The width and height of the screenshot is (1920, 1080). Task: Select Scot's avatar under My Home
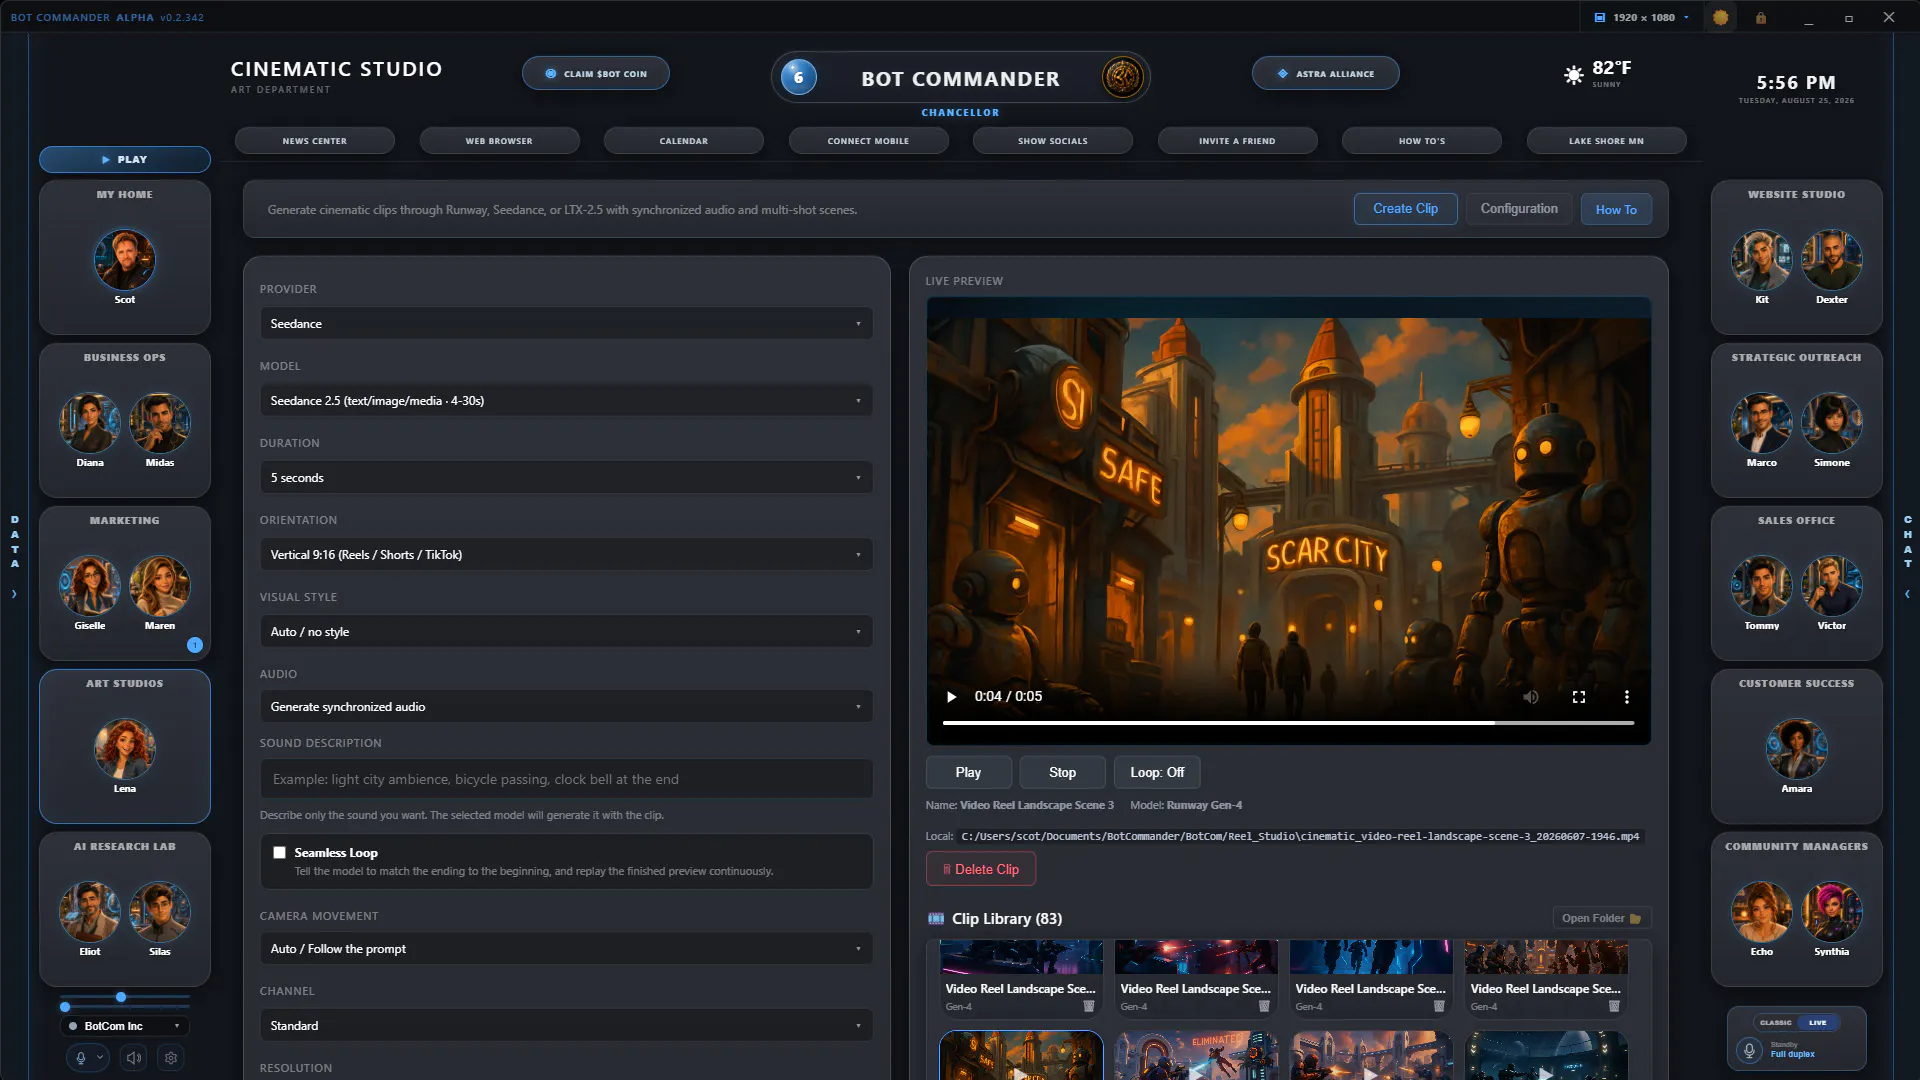pos(124,260)
